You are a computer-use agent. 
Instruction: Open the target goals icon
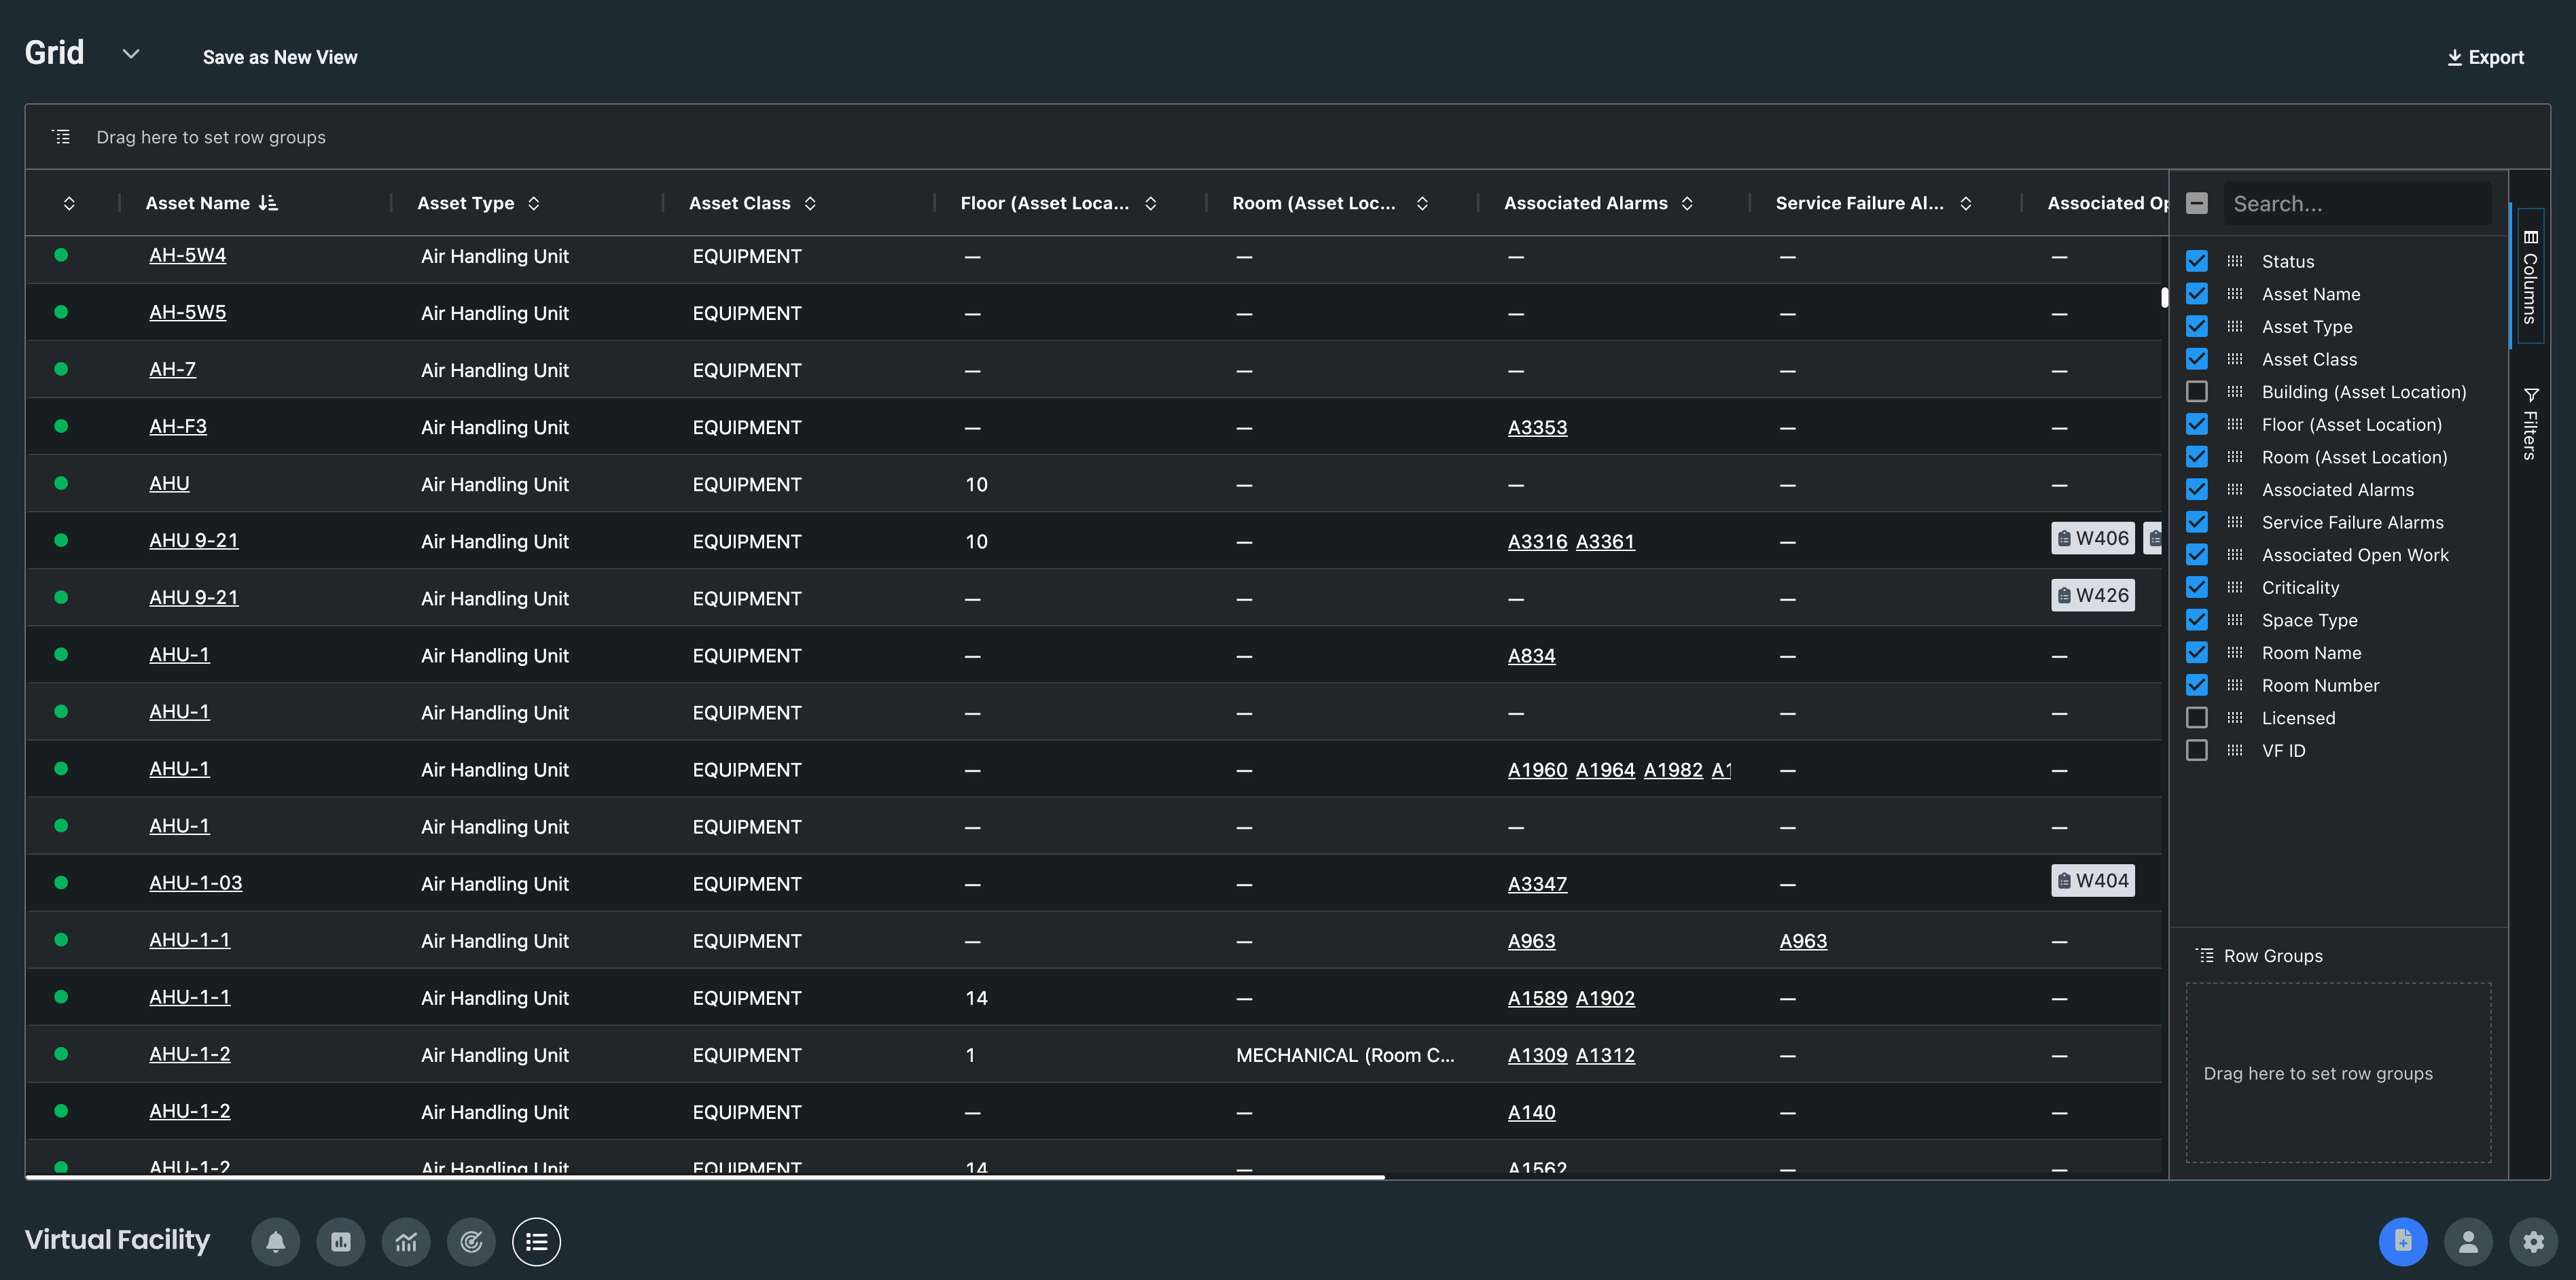[471, 1241]
